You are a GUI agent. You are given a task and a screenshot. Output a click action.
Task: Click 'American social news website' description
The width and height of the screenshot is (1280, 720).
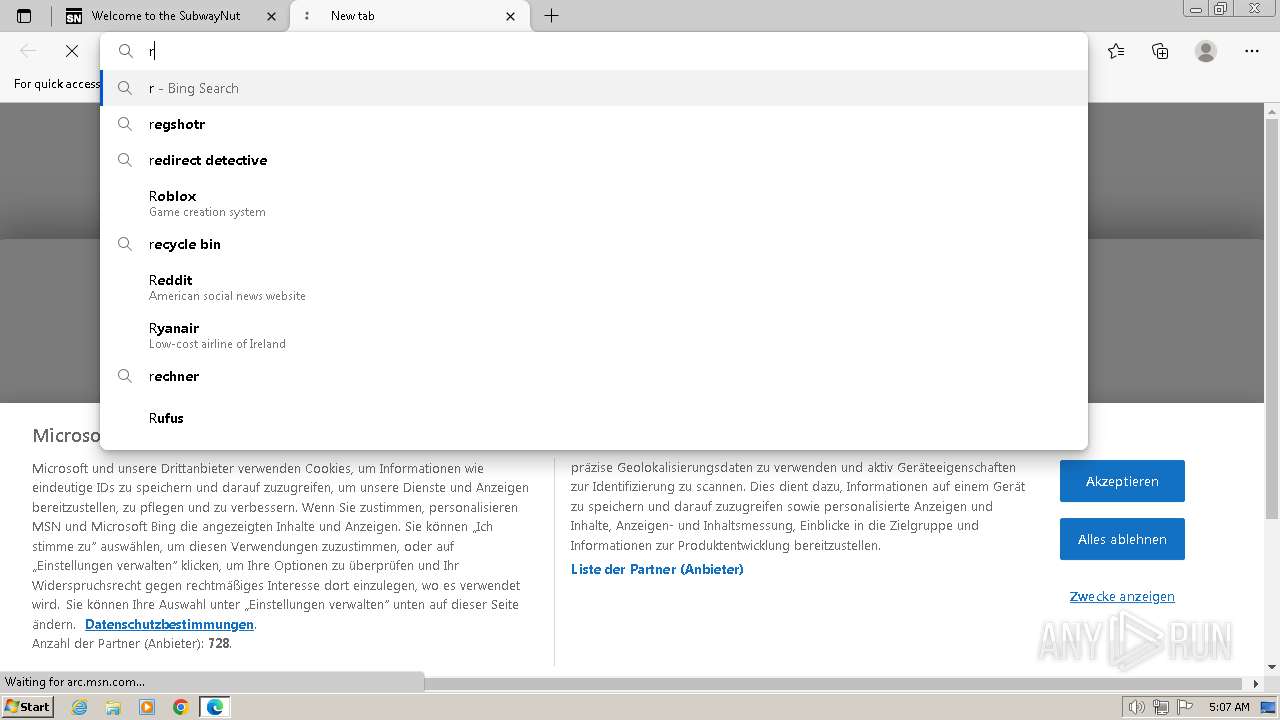coord(227,296)
